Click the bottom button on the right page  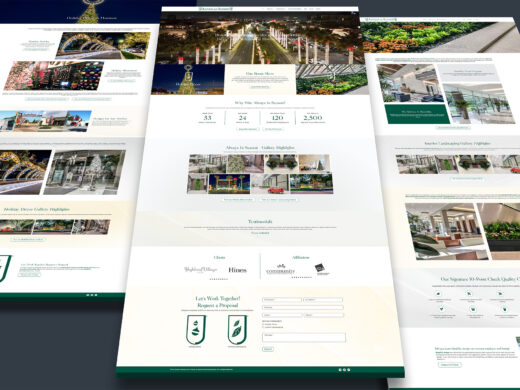pyautogui.click(x=450, y=365)
